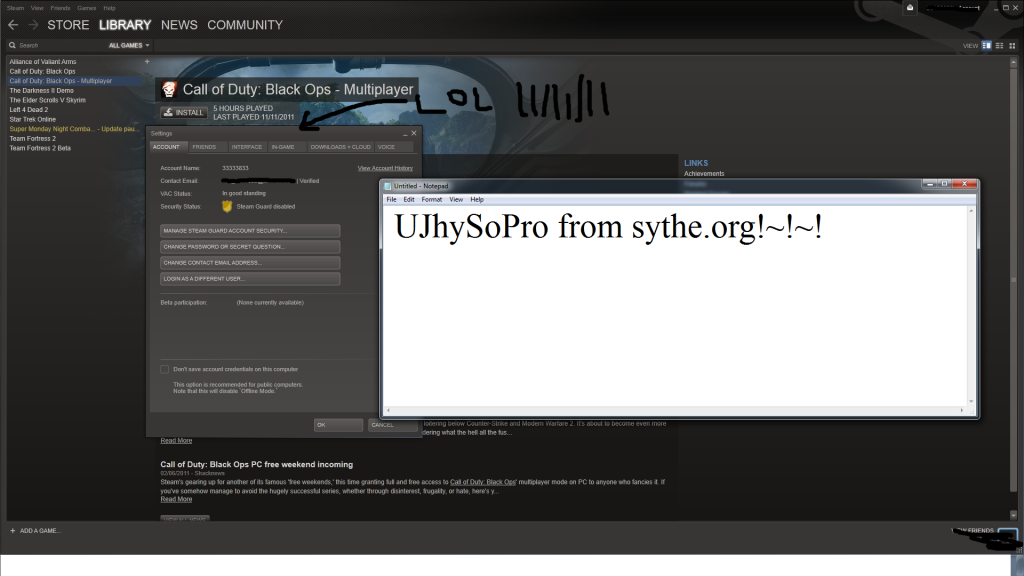Open the View Account History link
The image size is (1024, 576).
(385, 168)
